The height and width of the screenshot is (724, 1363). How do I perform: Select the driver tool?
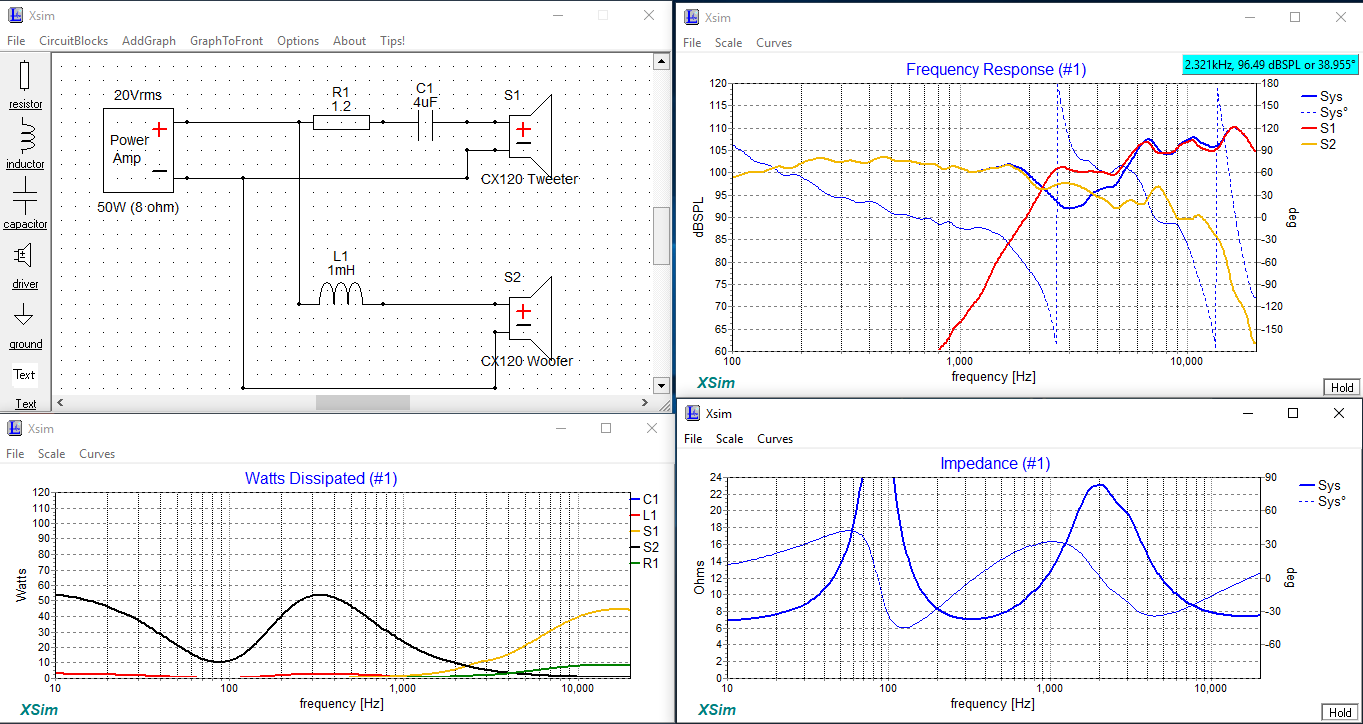click(24, 265)
